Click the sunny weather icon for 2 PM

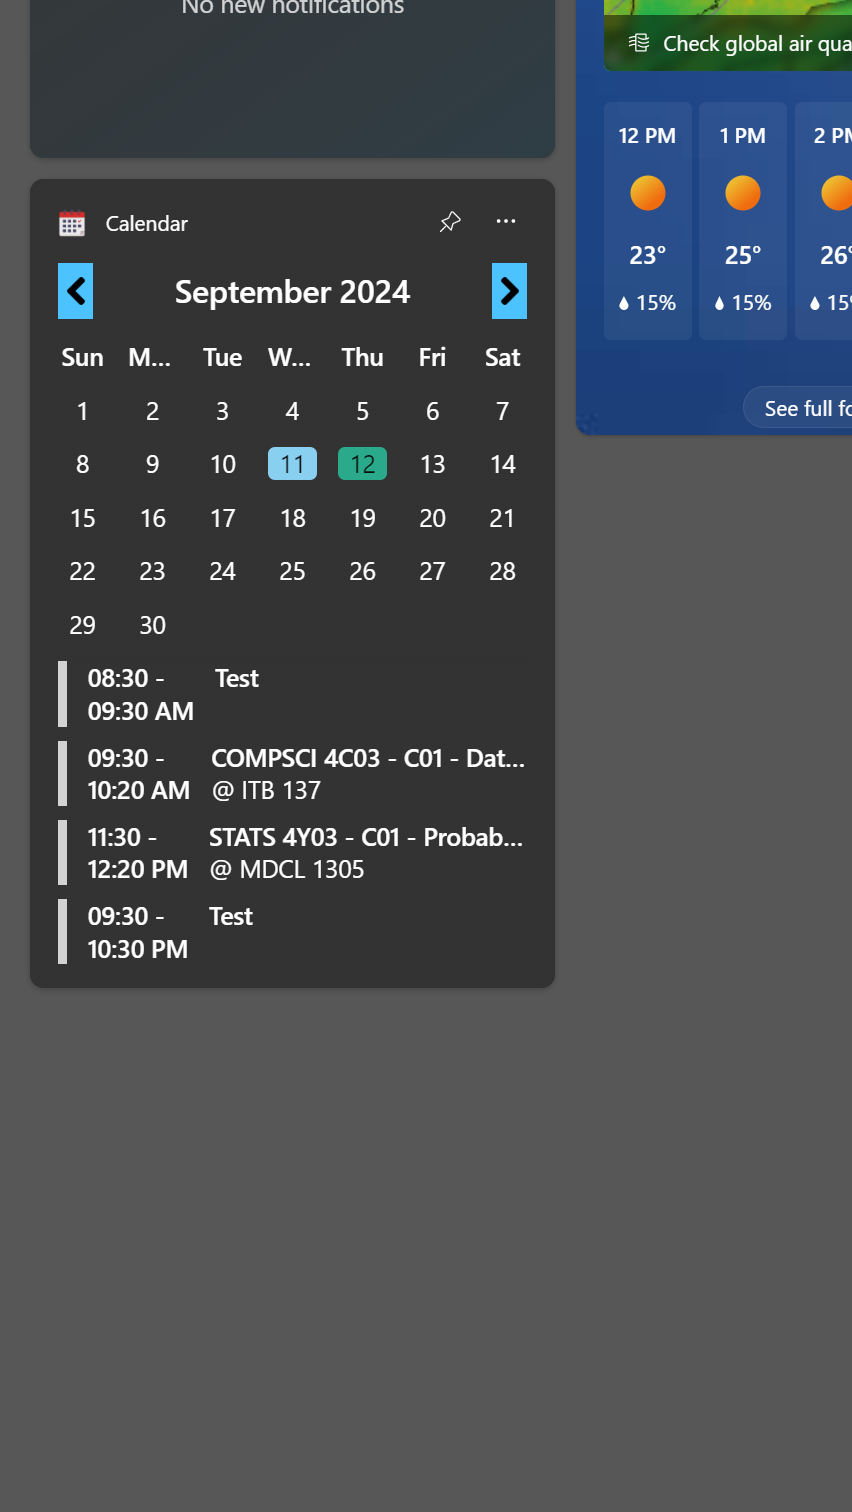pos(836,192)
